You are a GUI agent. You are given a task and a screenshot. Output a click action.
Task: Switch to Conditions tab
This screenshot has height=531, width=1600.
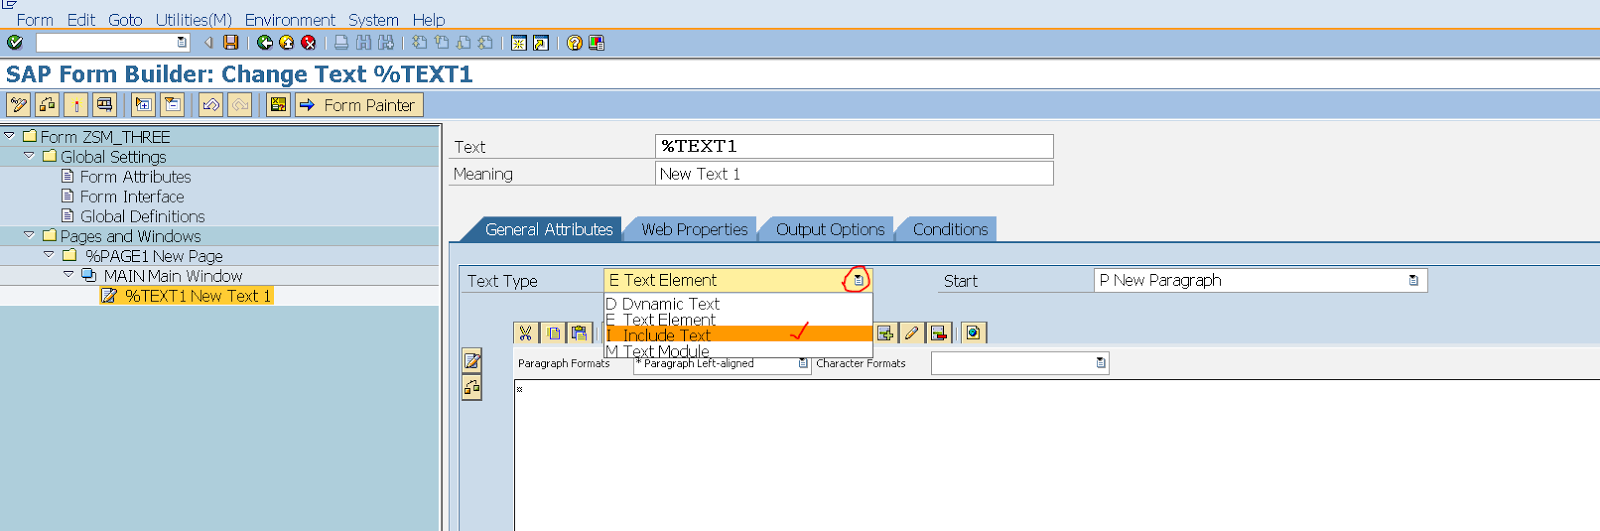950,229
